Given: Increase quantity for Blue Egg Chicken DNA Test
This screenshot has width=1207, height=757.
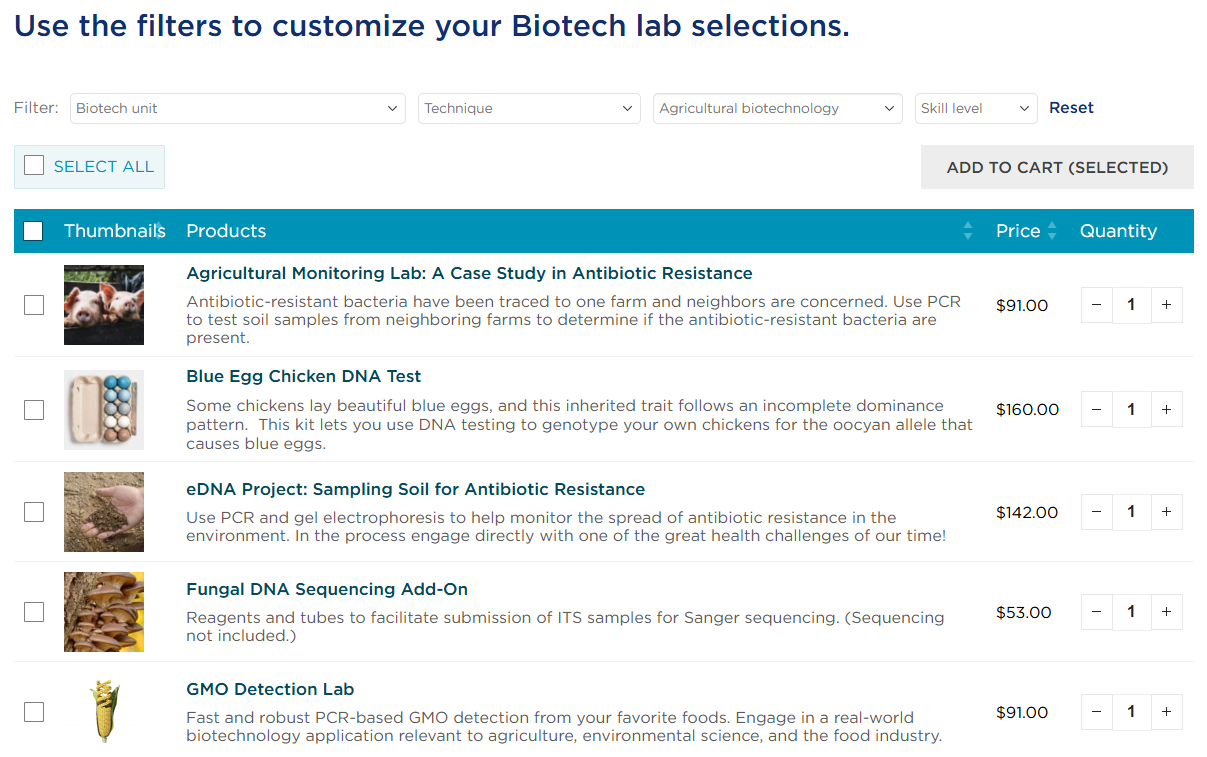Looking at the screenshot, I should coord(1166,409).
